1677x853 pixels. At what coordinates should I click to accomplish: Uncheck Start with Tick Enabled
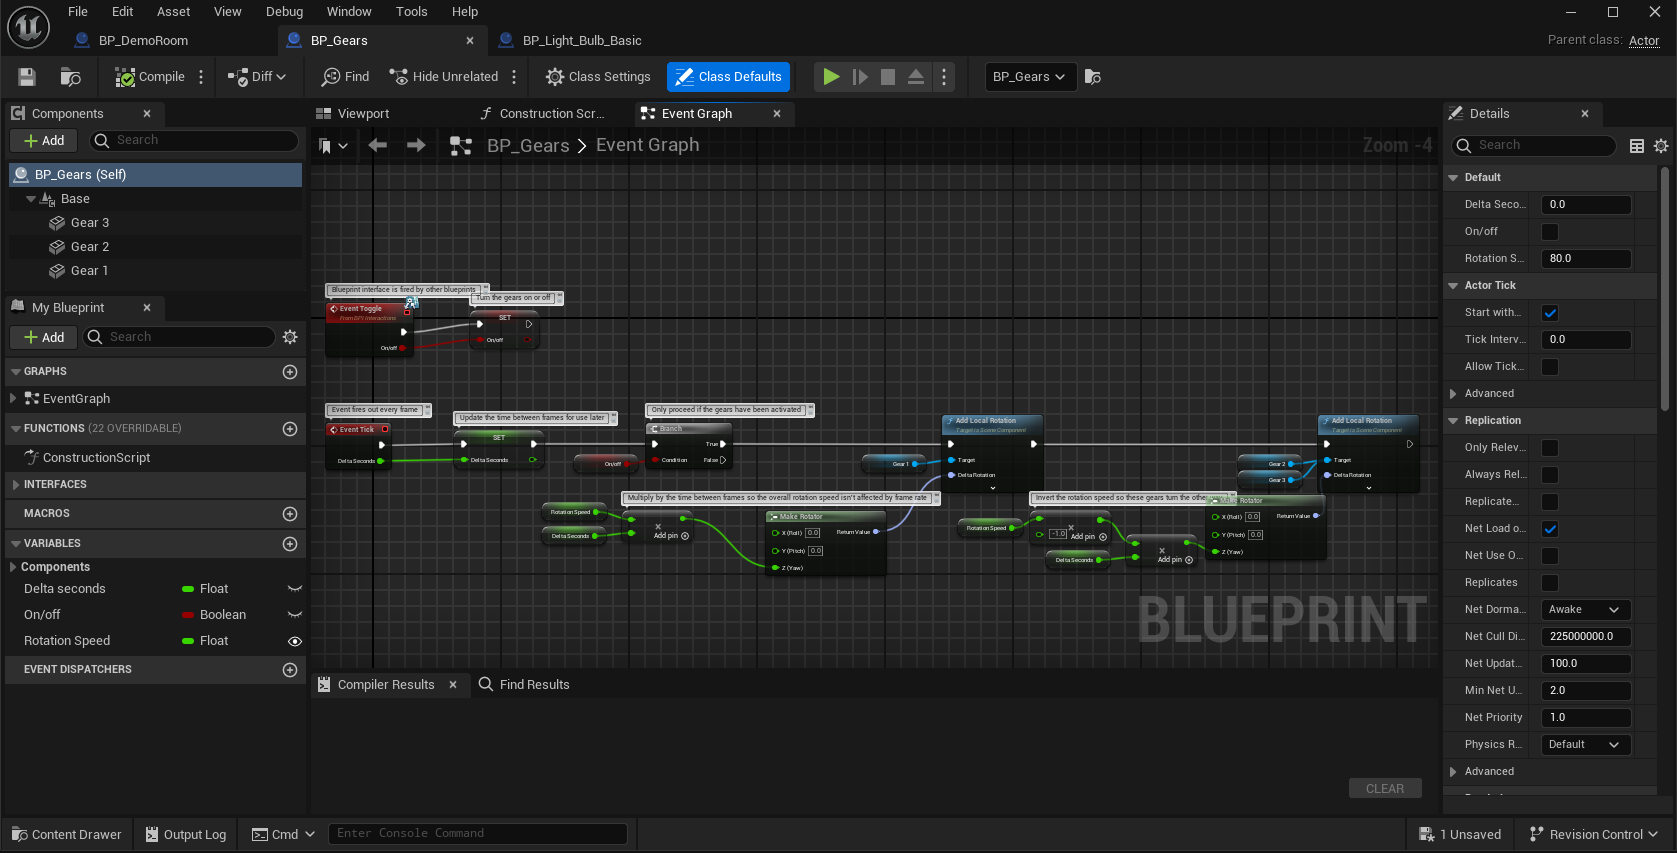1550,313
